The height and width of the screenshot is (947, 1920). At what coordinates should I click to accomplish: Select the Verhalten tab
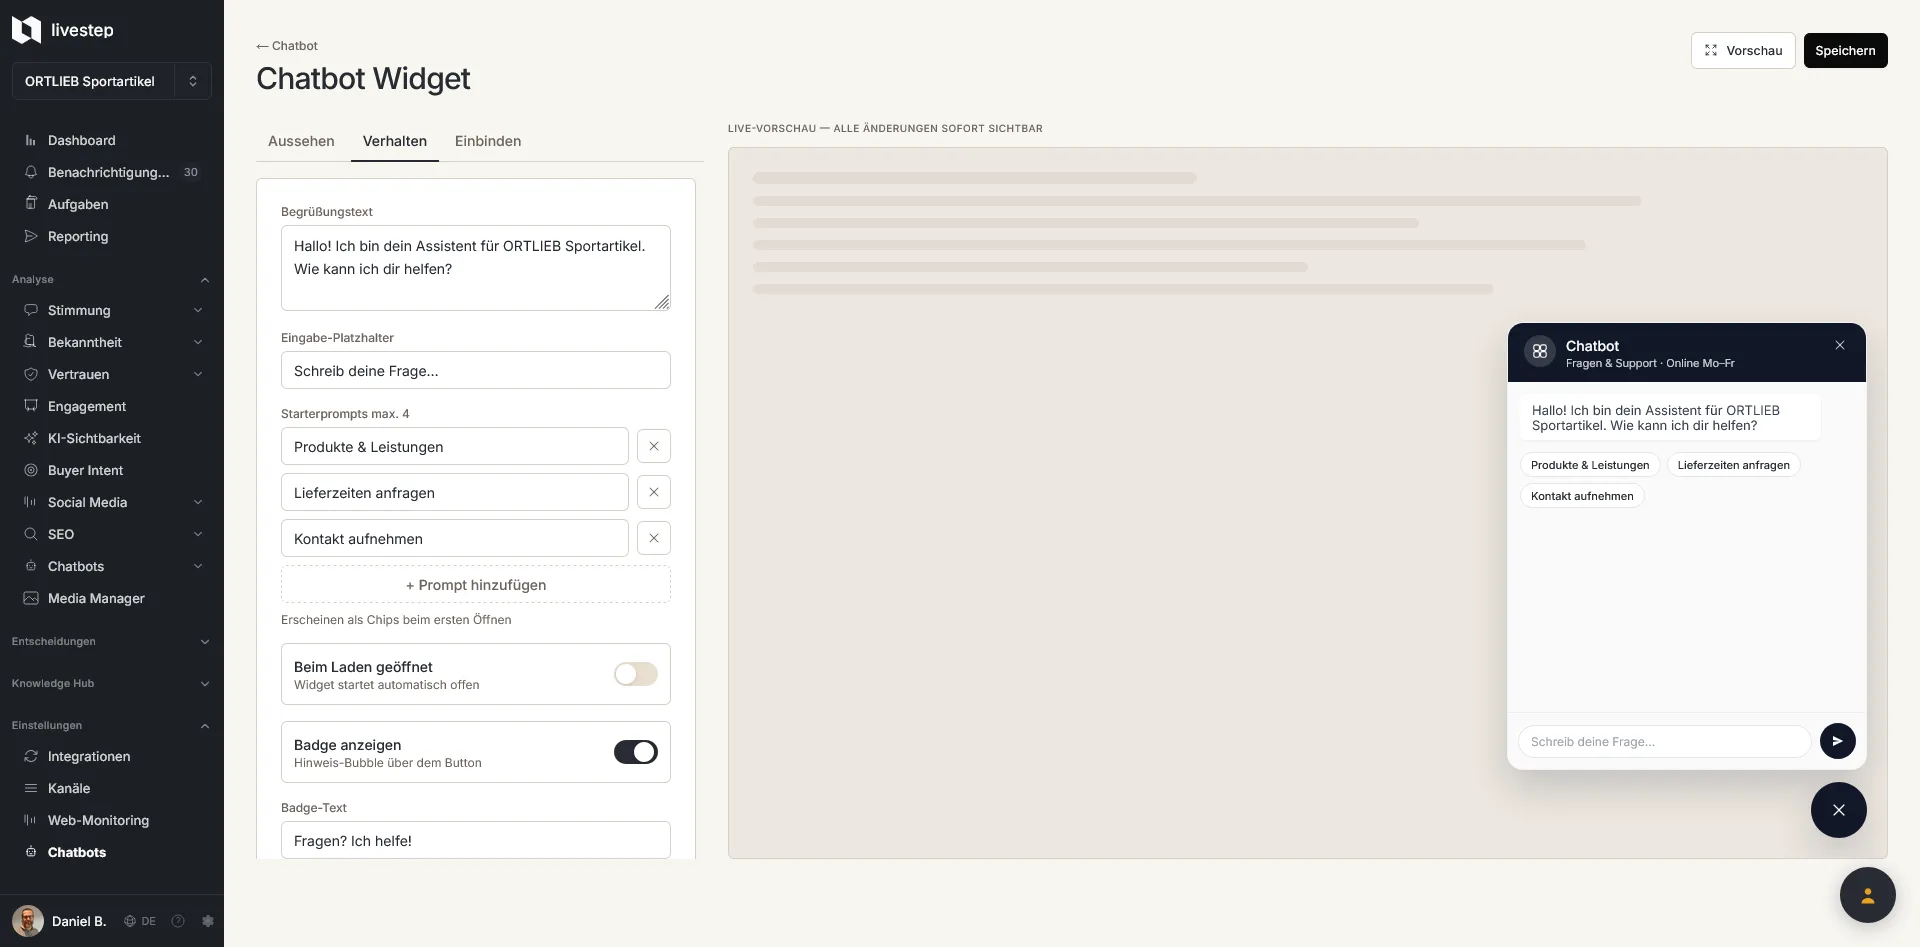coord(395,141)
